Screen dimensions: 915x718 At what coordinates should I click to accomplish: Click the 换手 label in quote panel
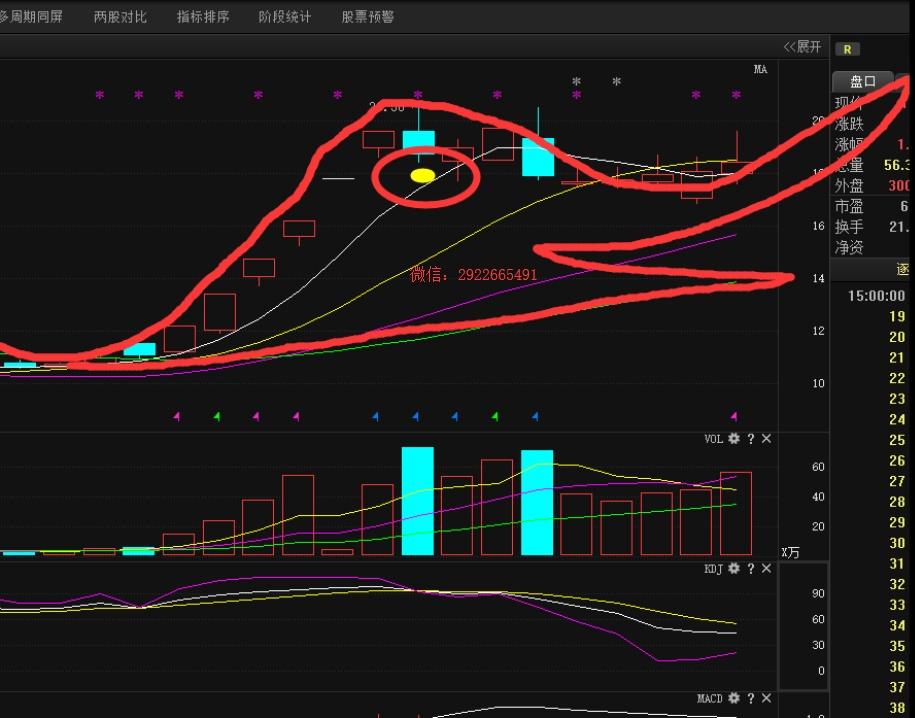point(849,226)
